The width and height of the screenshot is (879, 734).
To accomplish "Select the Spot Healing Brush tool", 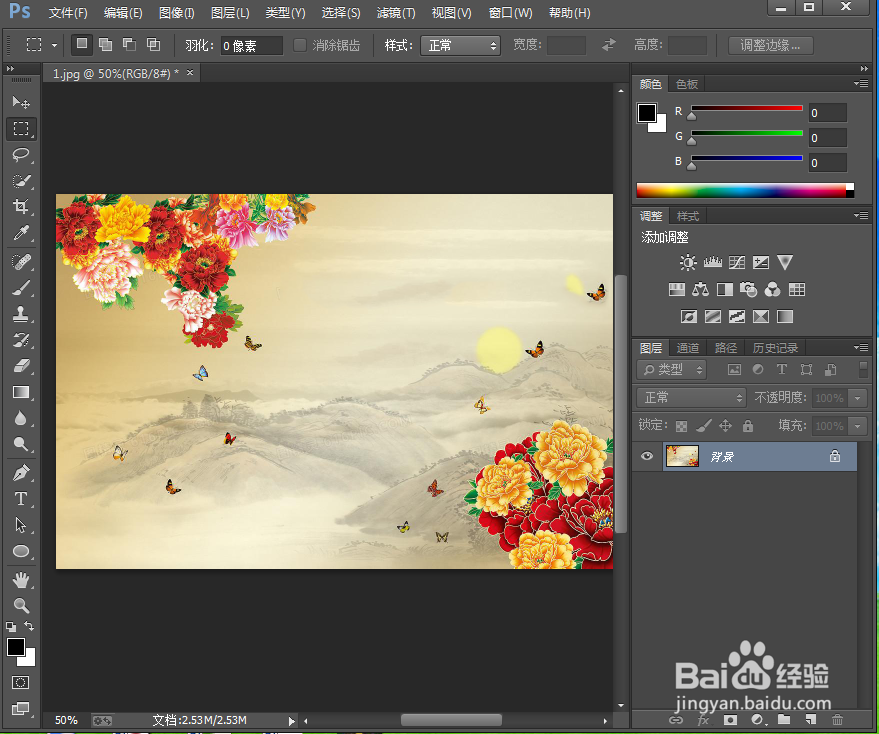I will click(21, 262).
